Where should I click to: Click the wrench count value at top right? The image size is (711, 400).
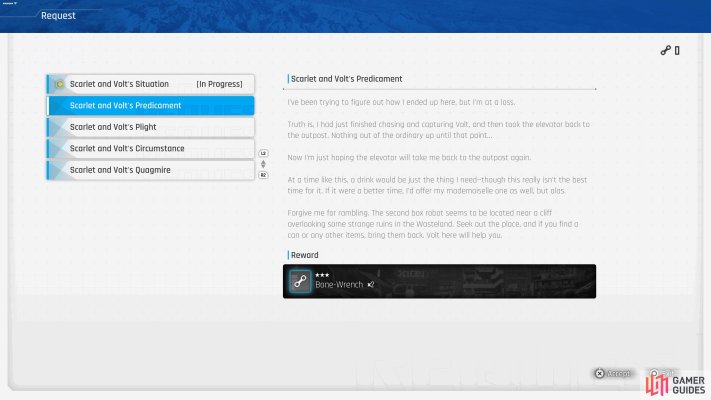(677, 50)
